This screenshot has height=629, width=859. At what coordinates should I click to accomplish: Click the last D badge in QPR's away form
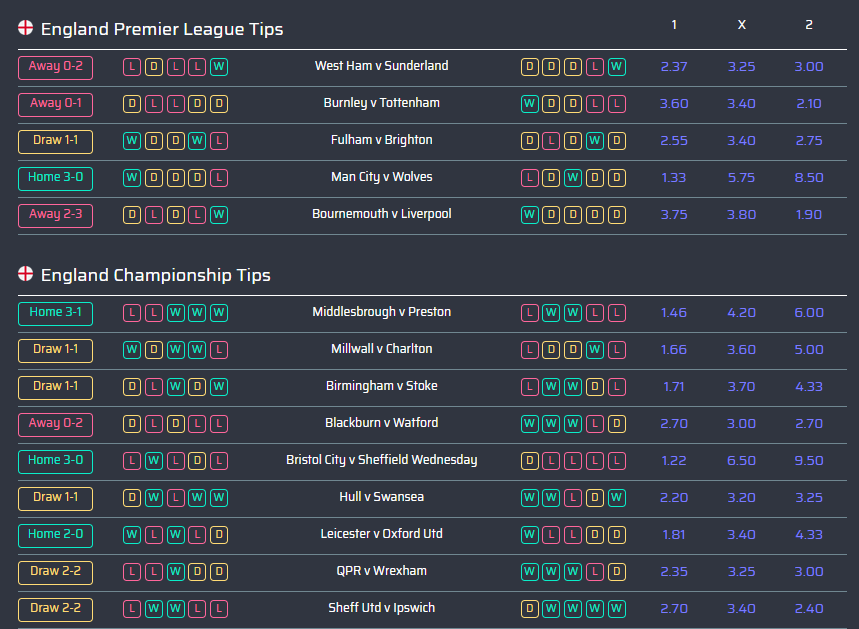[617, 571]
